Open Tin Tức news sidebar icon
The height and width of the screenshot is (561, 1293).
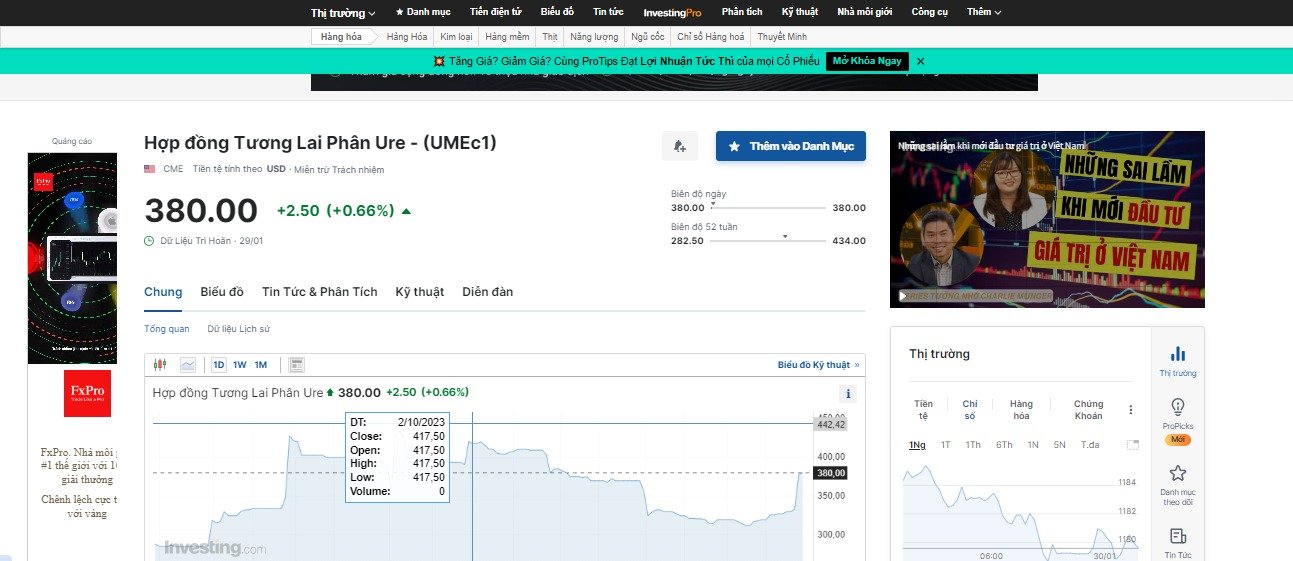1177,537
